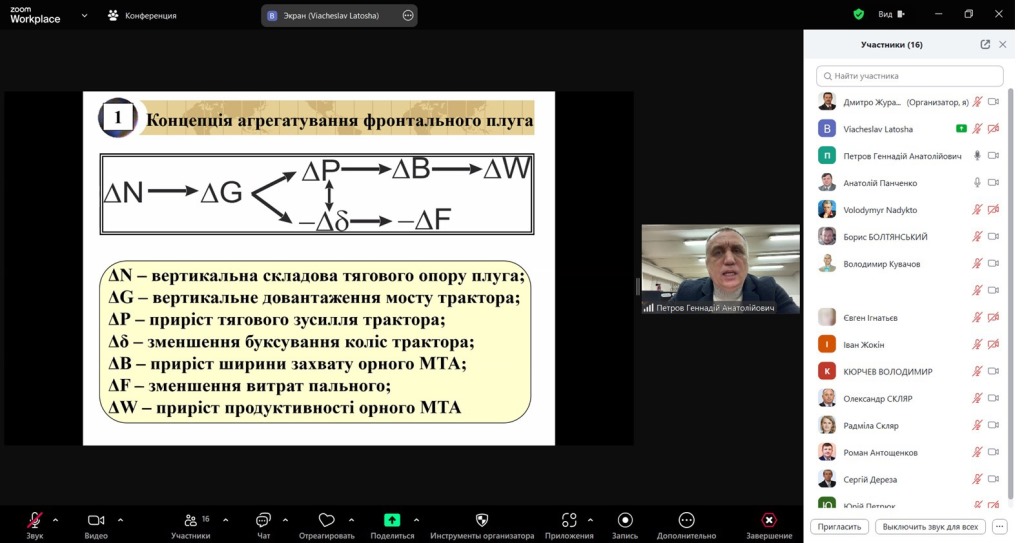Click the Пригласить invite button

point(839,527)
